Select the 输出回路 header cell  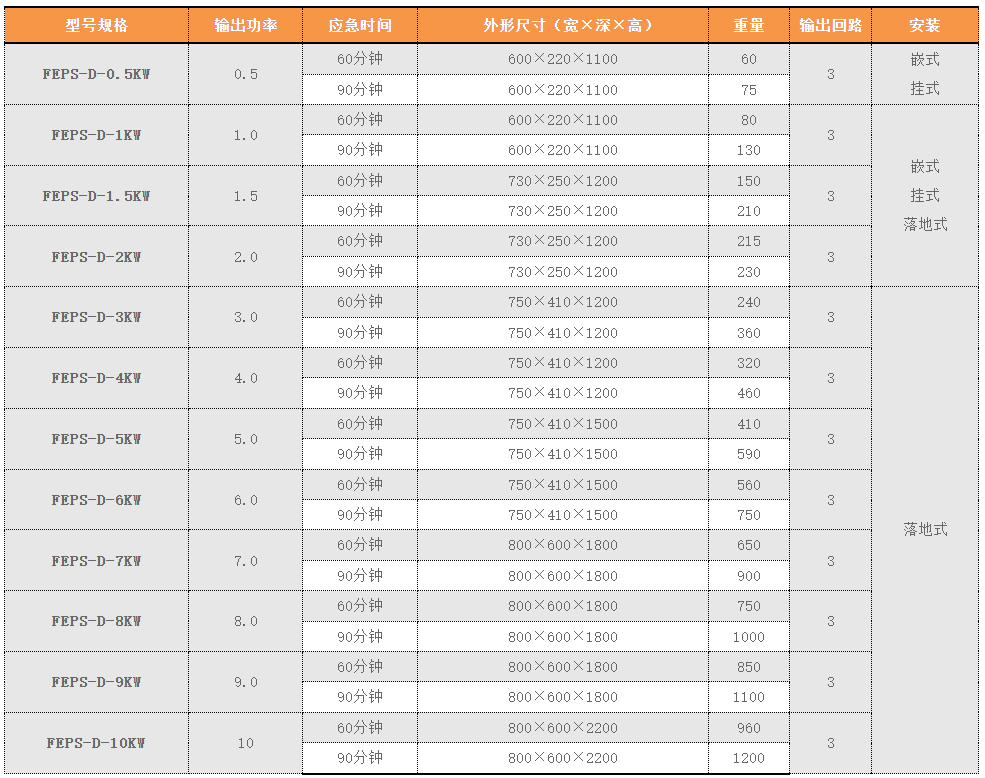click(830, 25)
